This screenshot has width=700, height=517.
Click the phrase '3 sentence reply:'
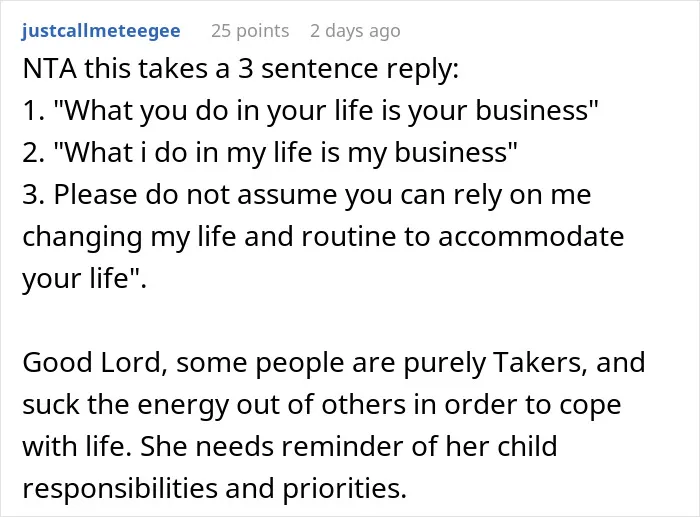click(348, 69)
